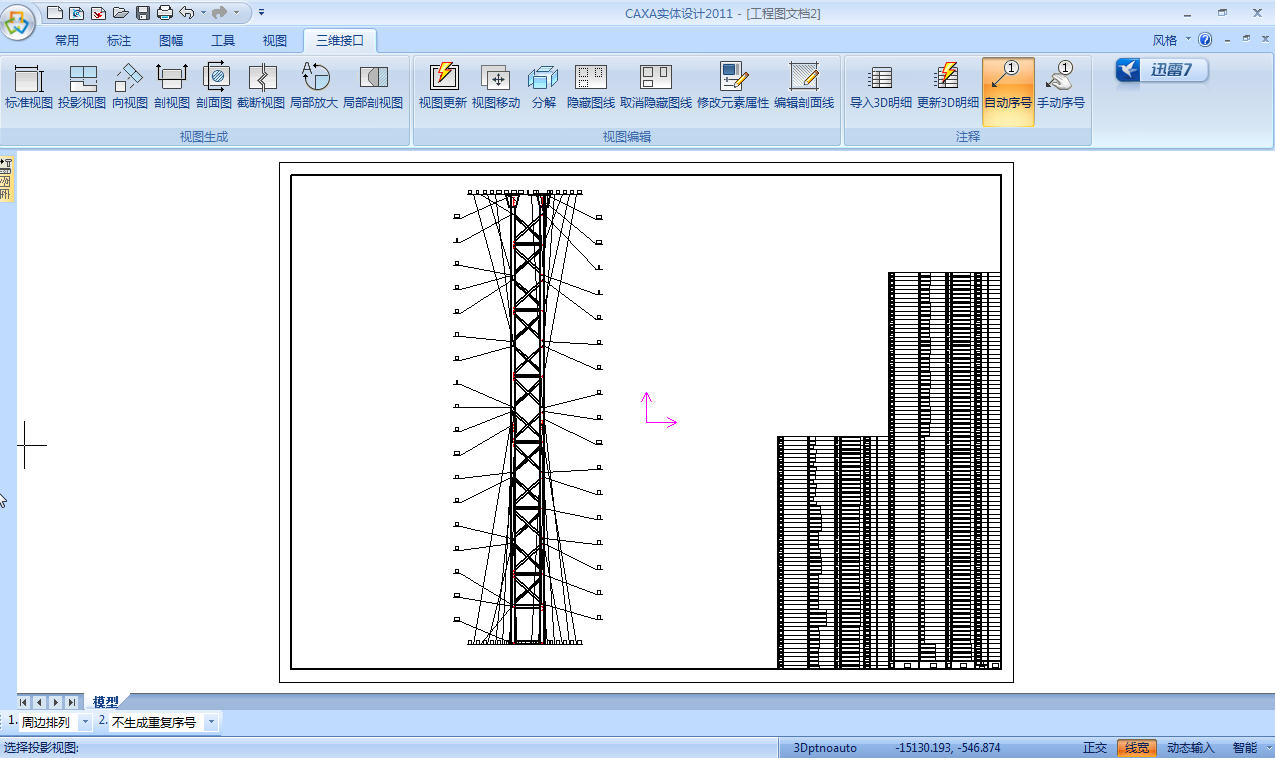Choose the 向视图 directional view tool

(x=130, y=86)
